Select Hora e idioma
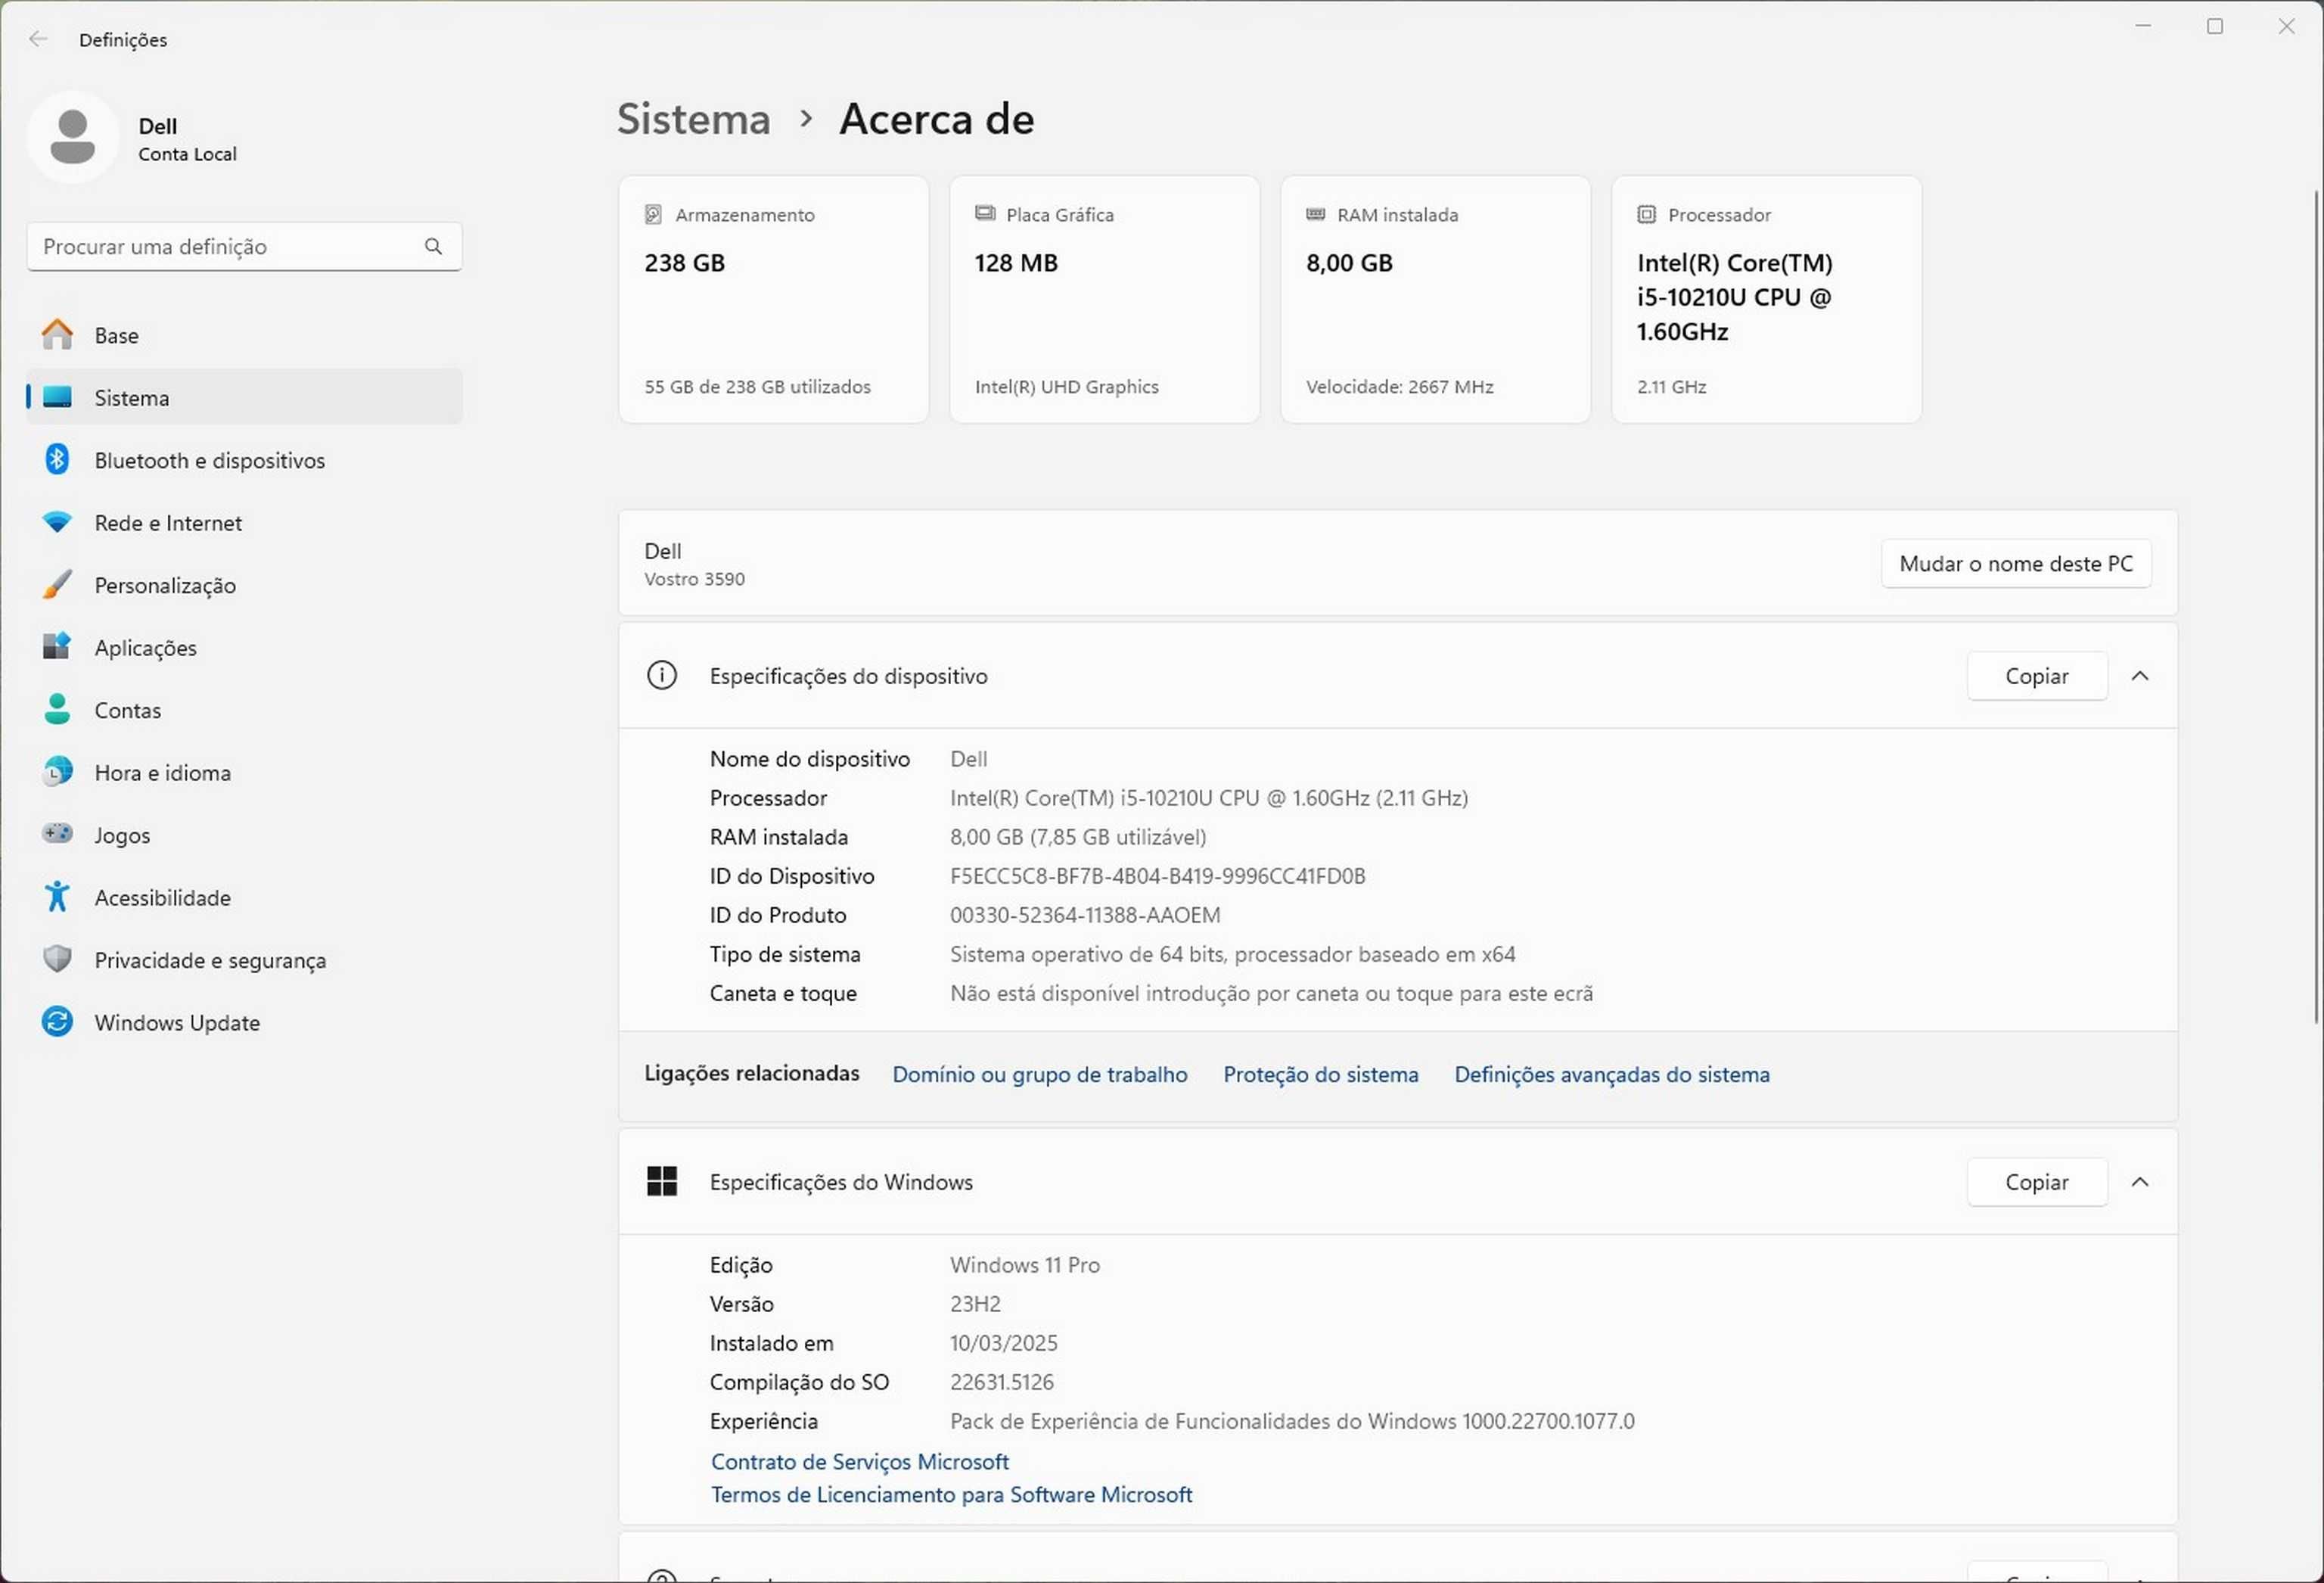Viewport: 2324px width, 1583px height. (244, 772)
